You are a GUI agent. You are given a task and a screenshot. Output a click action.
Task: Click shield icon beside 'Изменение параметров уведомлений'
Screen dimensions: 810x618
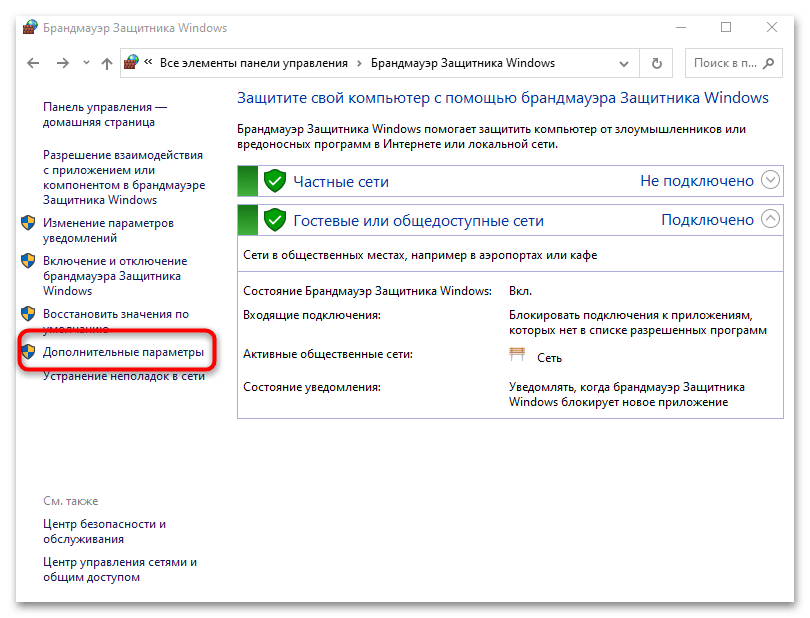click(x=28, y=223)
